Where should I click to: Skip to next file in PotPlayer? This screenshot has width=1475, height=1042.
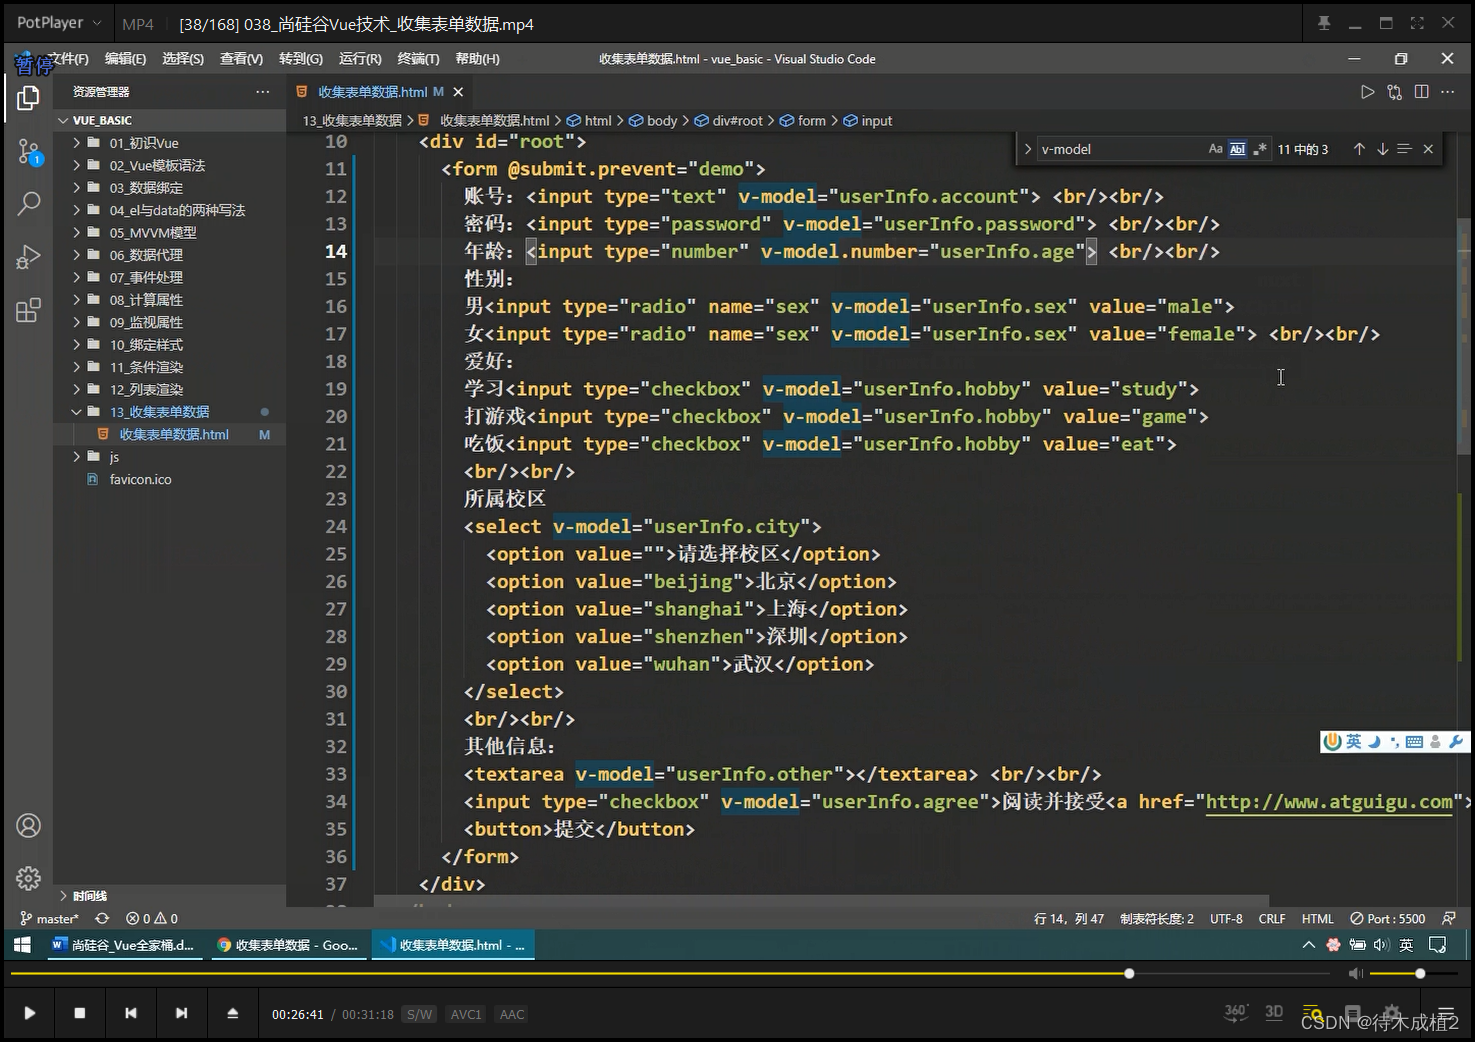pyautogui.click(x=181, y=1013)
